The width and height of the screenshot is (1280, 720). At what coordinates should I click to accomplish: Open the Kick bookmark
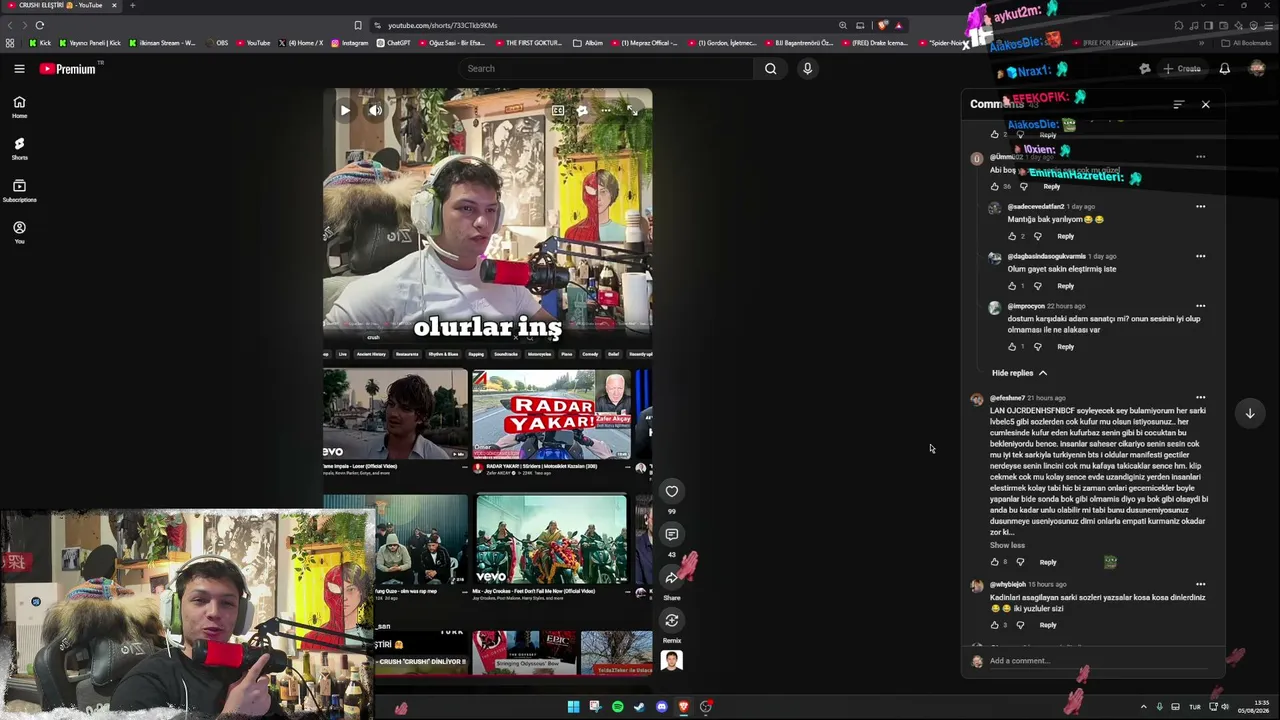coord(40,43)
